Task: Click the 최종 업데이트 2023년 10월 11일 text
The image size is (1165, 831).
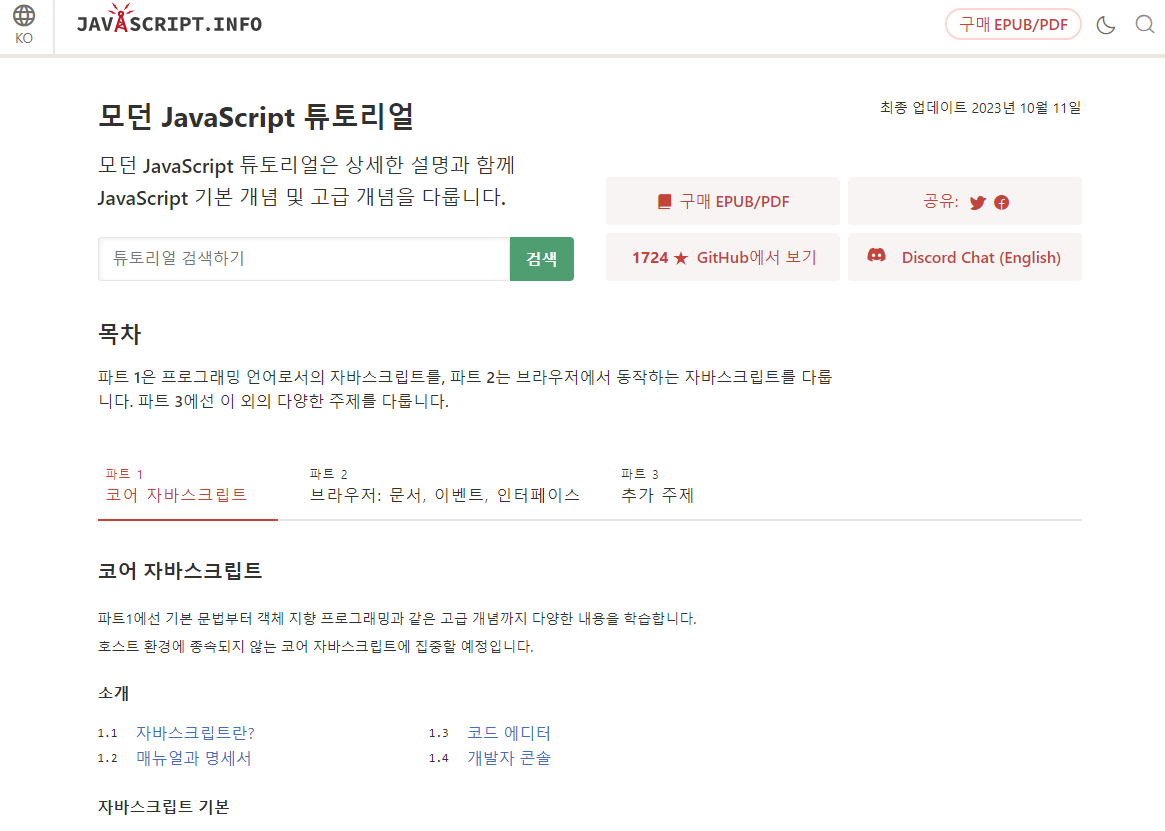Action: [x=980, y=109]
